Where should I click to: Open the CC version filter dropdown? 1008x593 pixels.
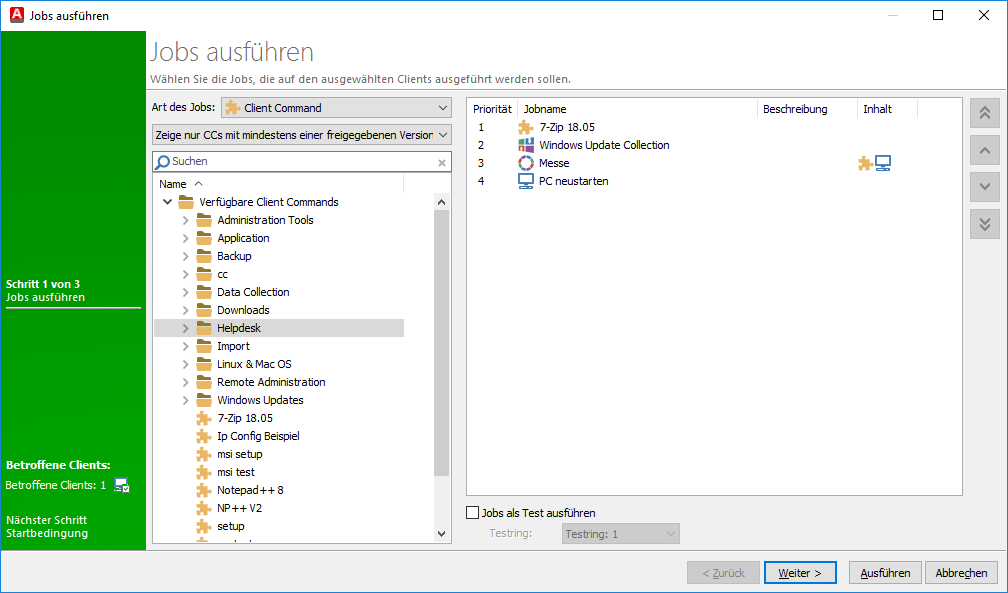pos(302,135)
